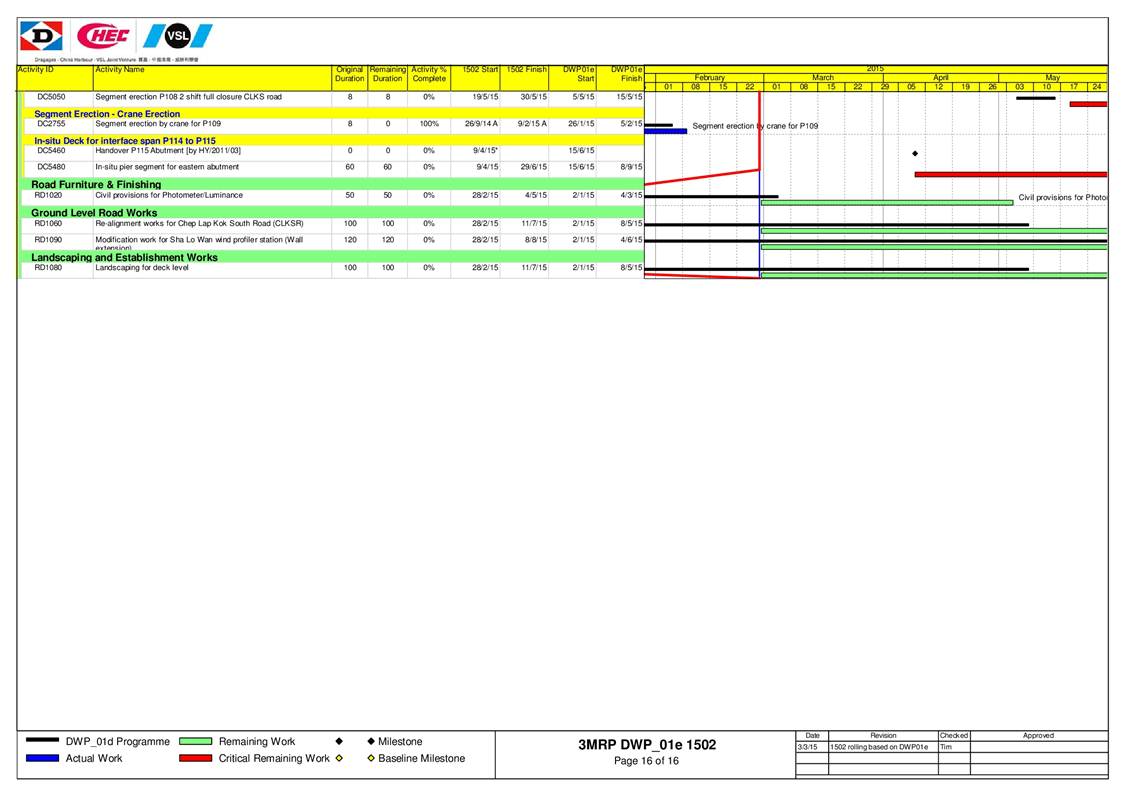Screen dimensions: 1123x793
Task: Select activity ID 'RD1090'
Action: (48, 240)
